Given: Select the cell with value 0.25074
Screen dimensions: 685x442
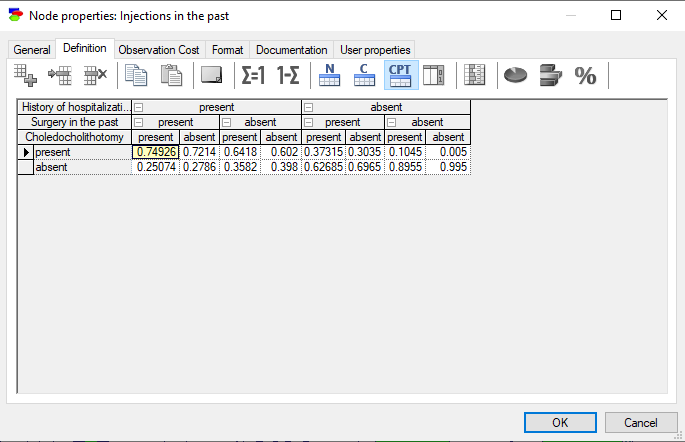Looking at the screenshot, I should [x=156, y=167].
